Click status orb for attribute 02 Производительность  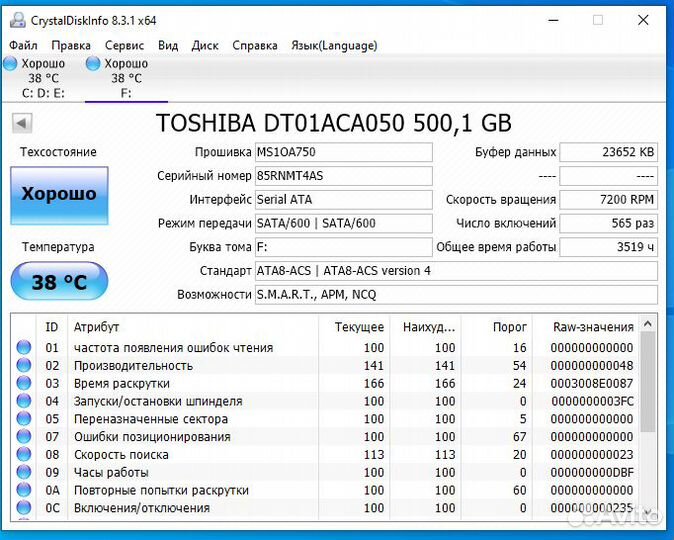pos(24,365)
